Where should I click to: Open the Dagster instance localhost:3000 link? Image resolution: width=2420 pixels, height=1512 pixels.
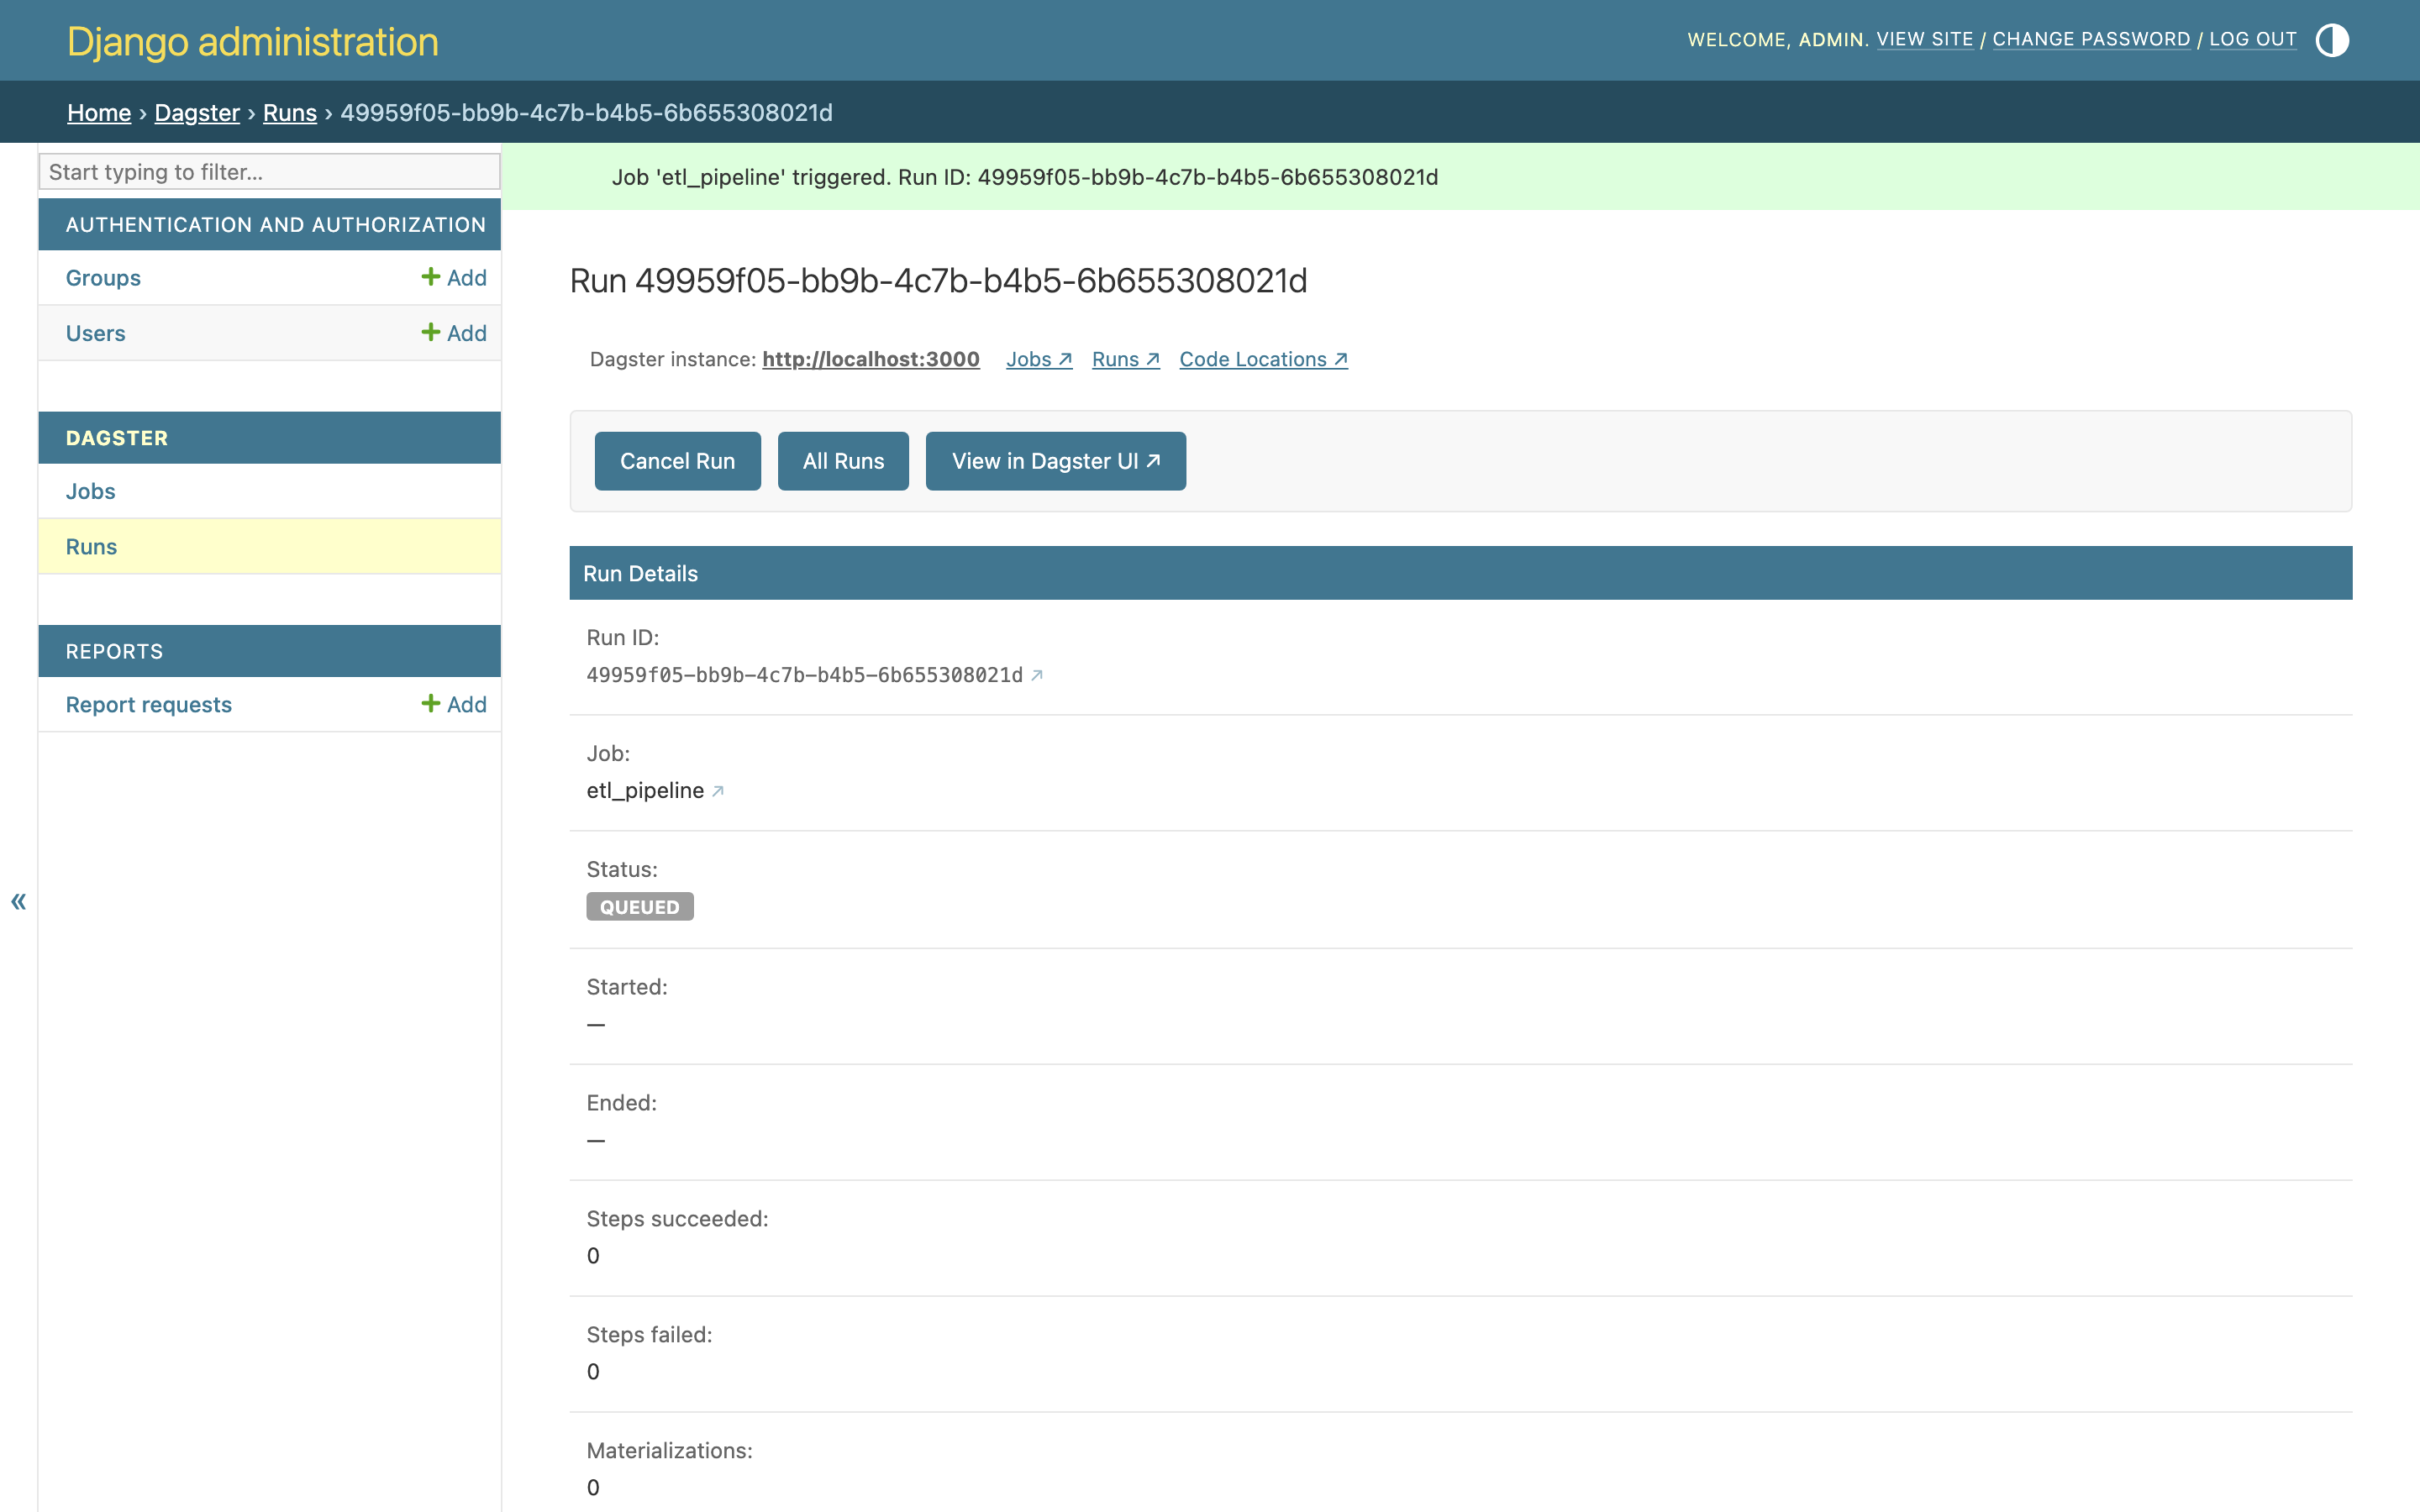tap(871, 359)
